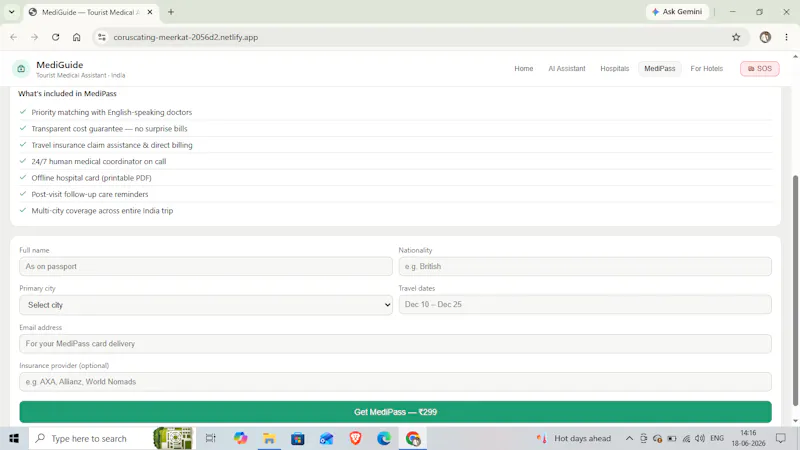Open clock and date in taskbar
This screenshot has height=450, width=800.
748,438
